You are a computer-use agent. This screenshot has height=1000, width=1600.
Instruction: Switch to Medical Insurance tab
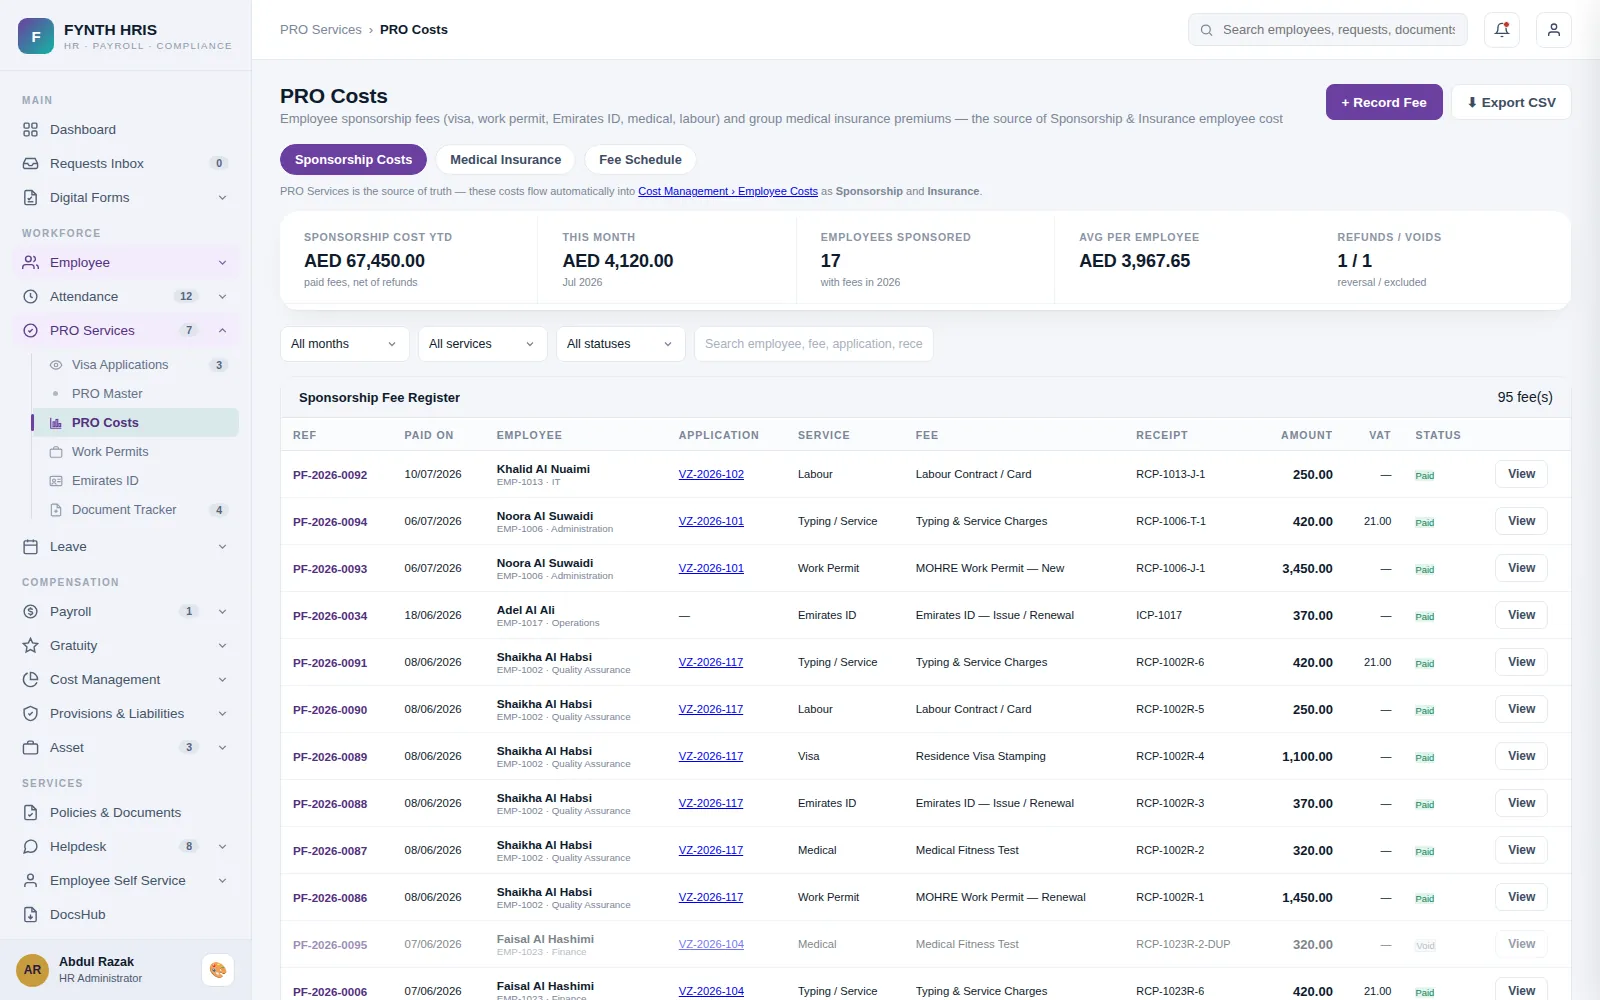pos(506,160)
